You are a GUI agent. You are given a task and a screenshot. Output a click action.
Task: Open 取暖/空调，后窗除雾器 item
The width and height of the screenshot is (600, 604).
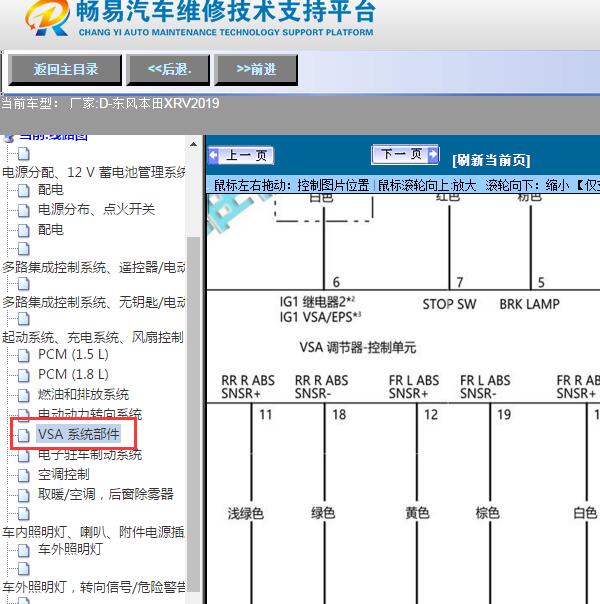tap(106, 494)
